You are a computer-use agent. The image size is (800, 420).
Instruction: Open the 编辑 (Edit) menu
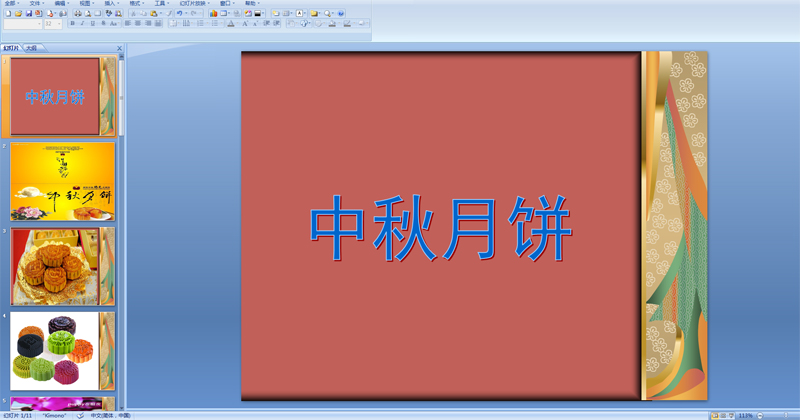(x=60, y=3)
